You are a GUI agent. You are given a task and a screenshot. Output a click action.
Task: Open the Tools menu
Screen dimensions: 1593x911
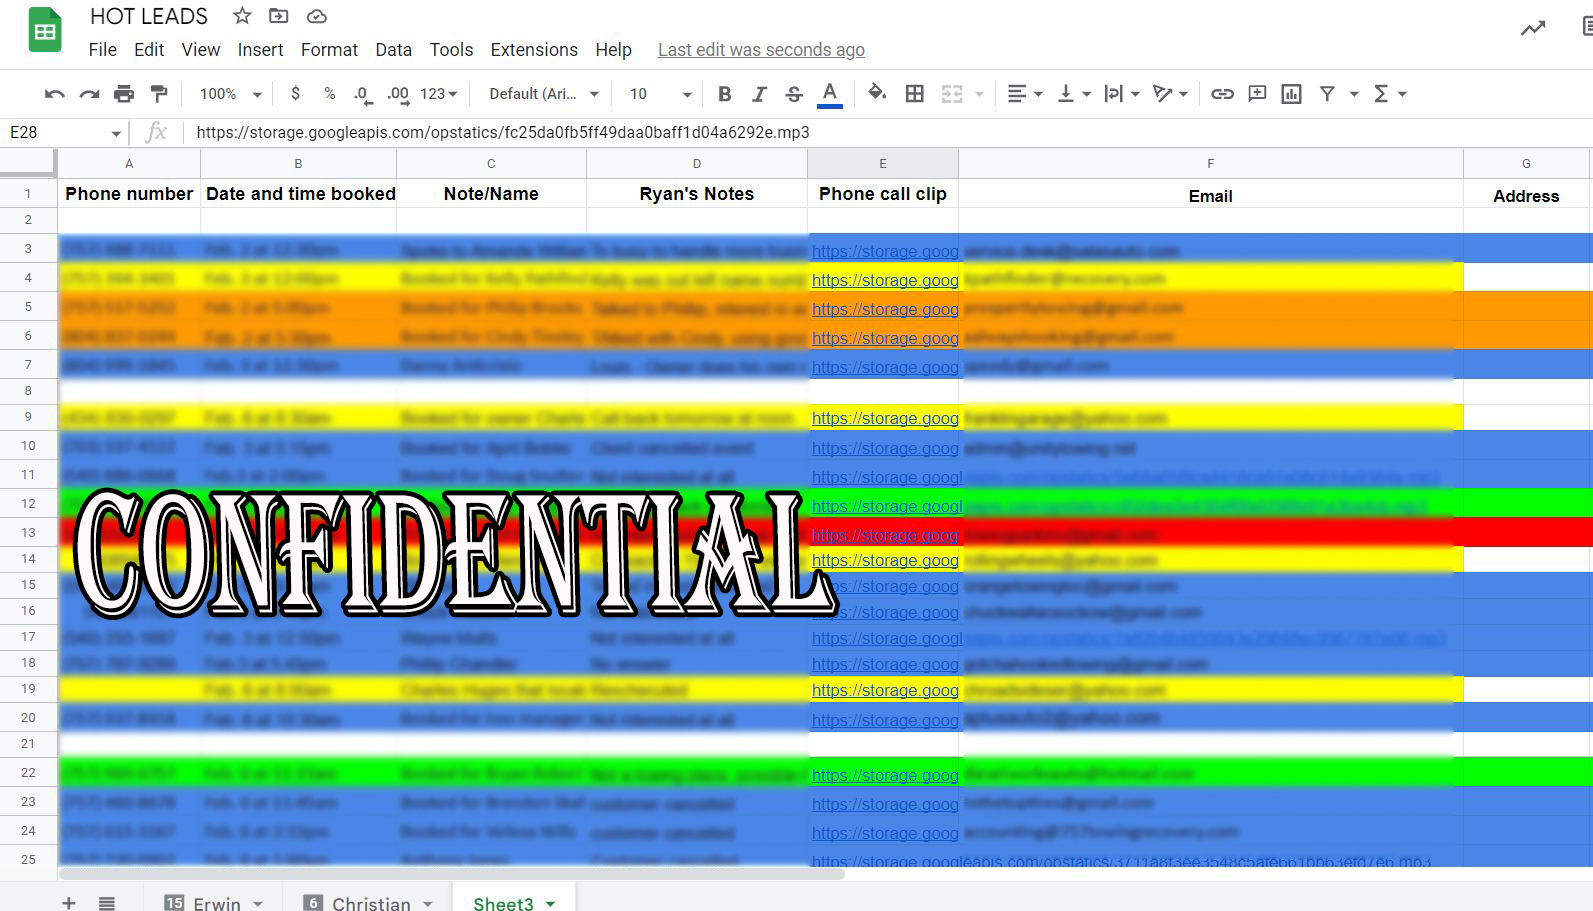click(x=451, y=50)
